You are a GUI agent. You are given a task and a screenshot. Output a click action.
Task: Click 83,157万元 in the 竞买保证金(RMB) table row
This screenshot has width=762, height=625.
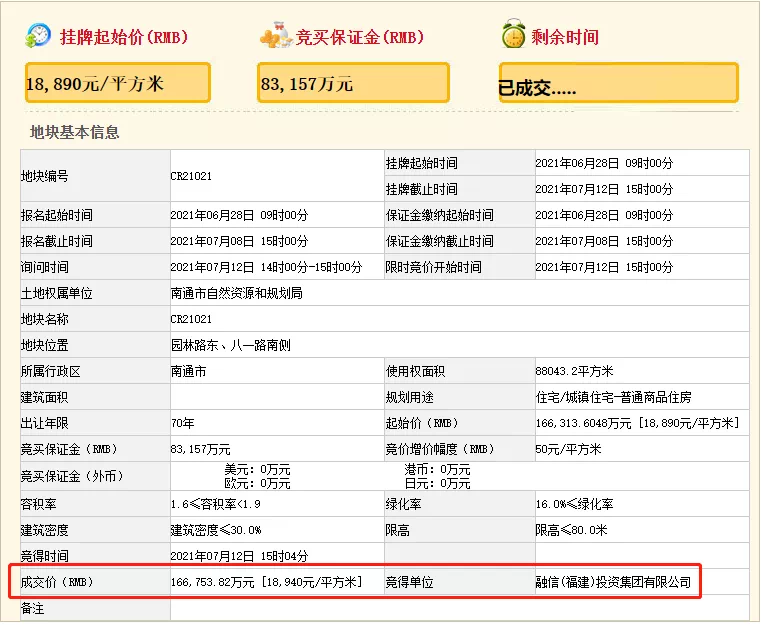(x=201, y=450)
